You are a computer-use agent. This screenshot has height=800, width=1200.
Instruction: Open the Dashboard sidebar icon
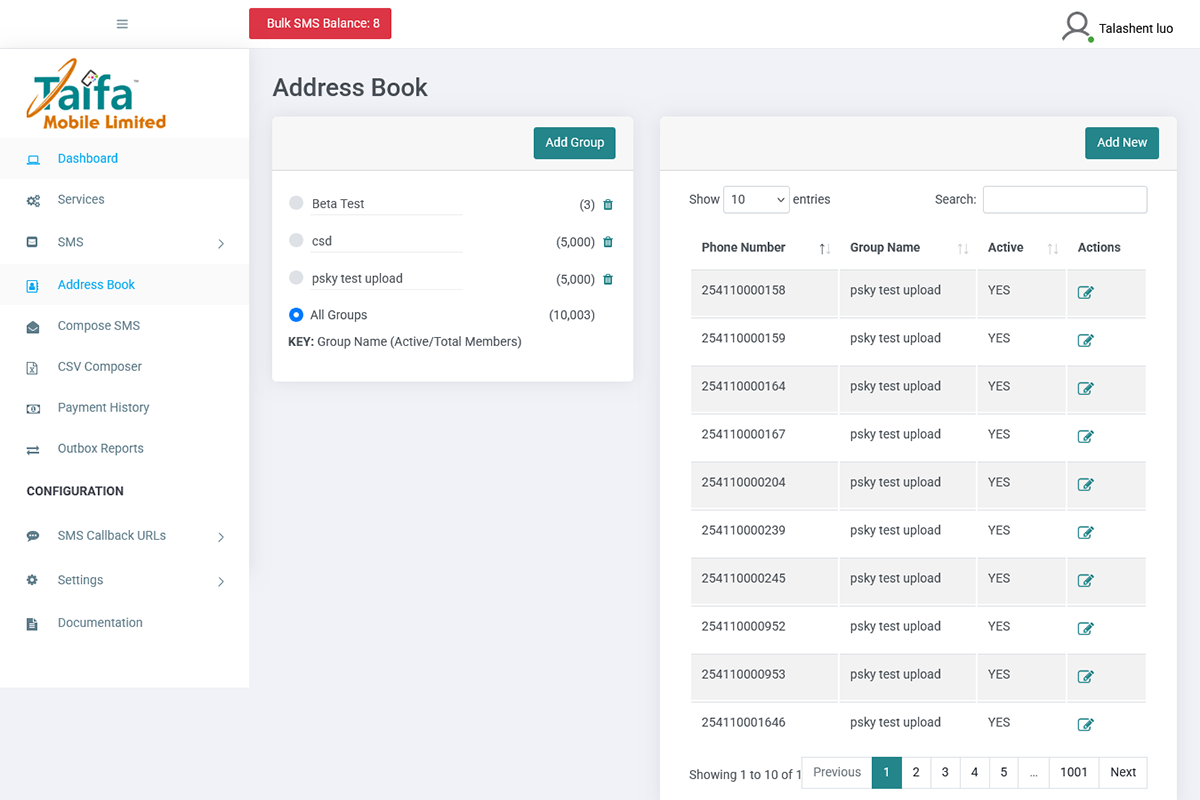coord(32,158)
